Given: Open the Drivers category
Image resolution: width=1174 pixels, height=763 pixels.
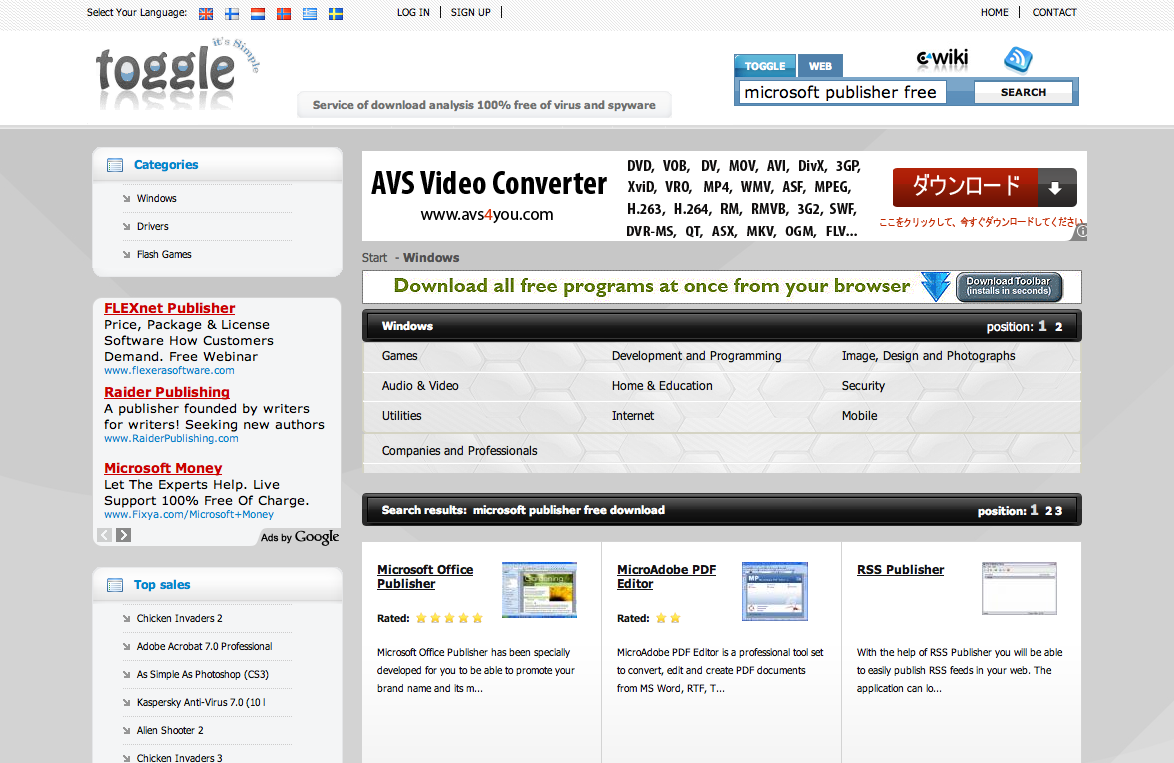Looking at the screenshot, I should [153, 226].
